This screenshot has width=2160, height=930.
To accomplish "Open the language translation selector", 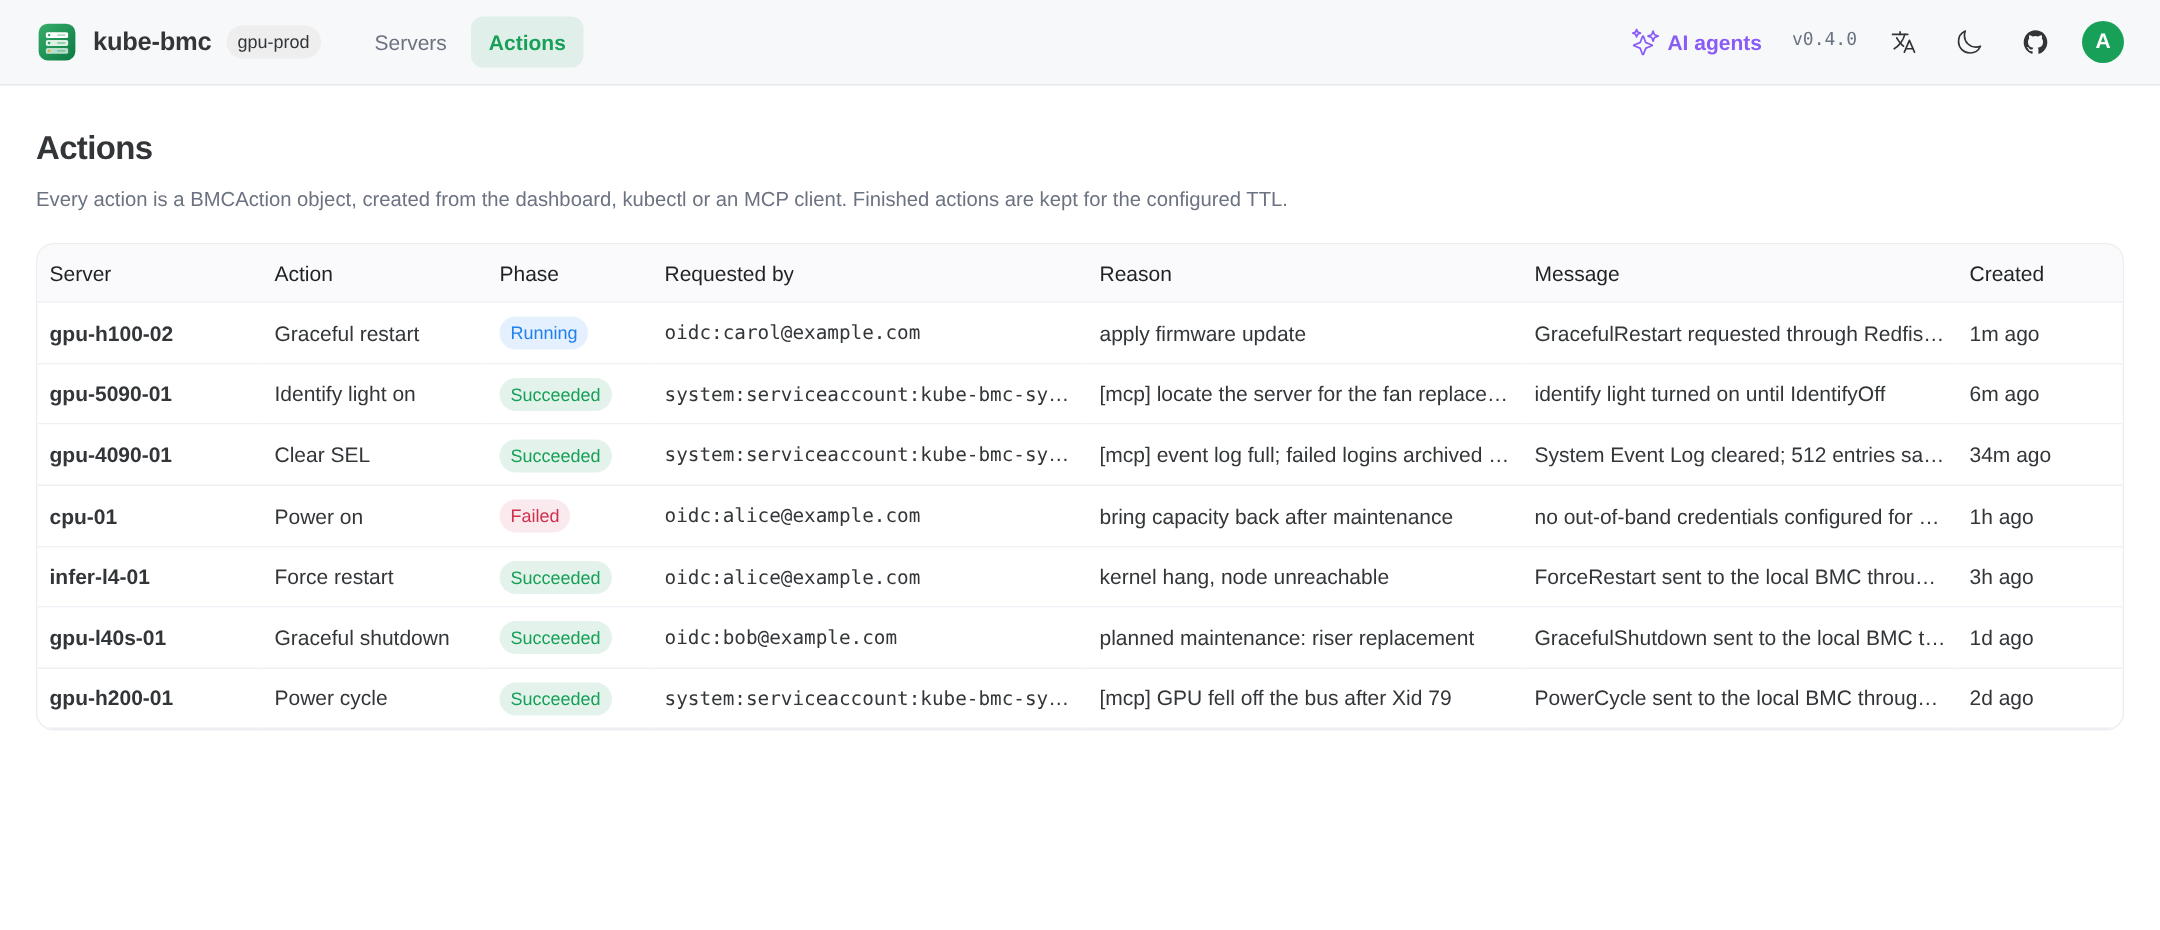I will click(1903, 42).
